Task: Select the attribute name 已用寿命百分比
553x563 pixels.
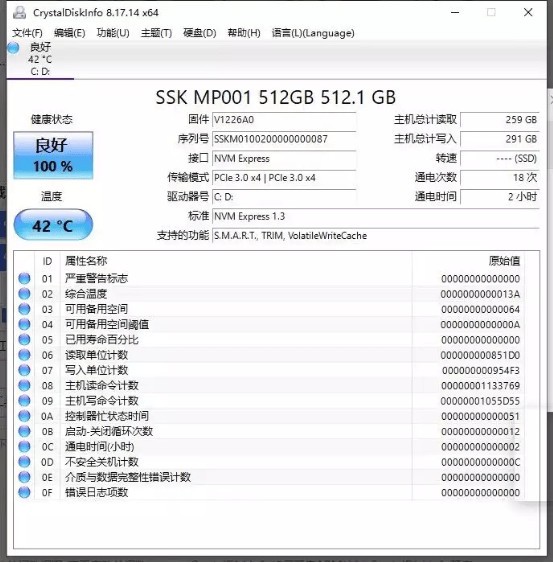Action: [x=102, y=339]
